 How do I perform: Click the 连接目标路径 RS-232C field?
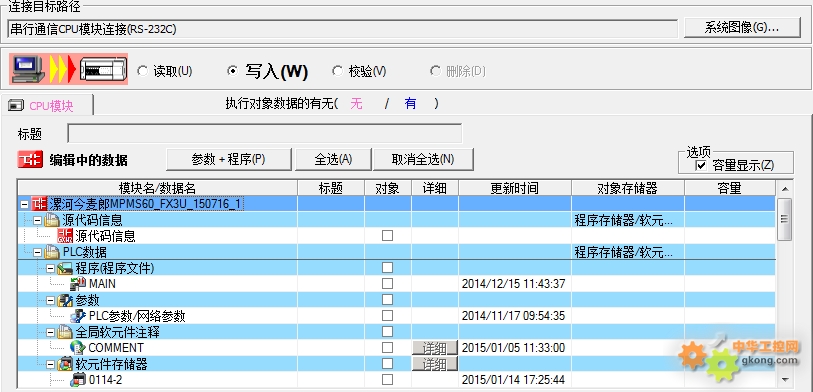pos(343,29)
